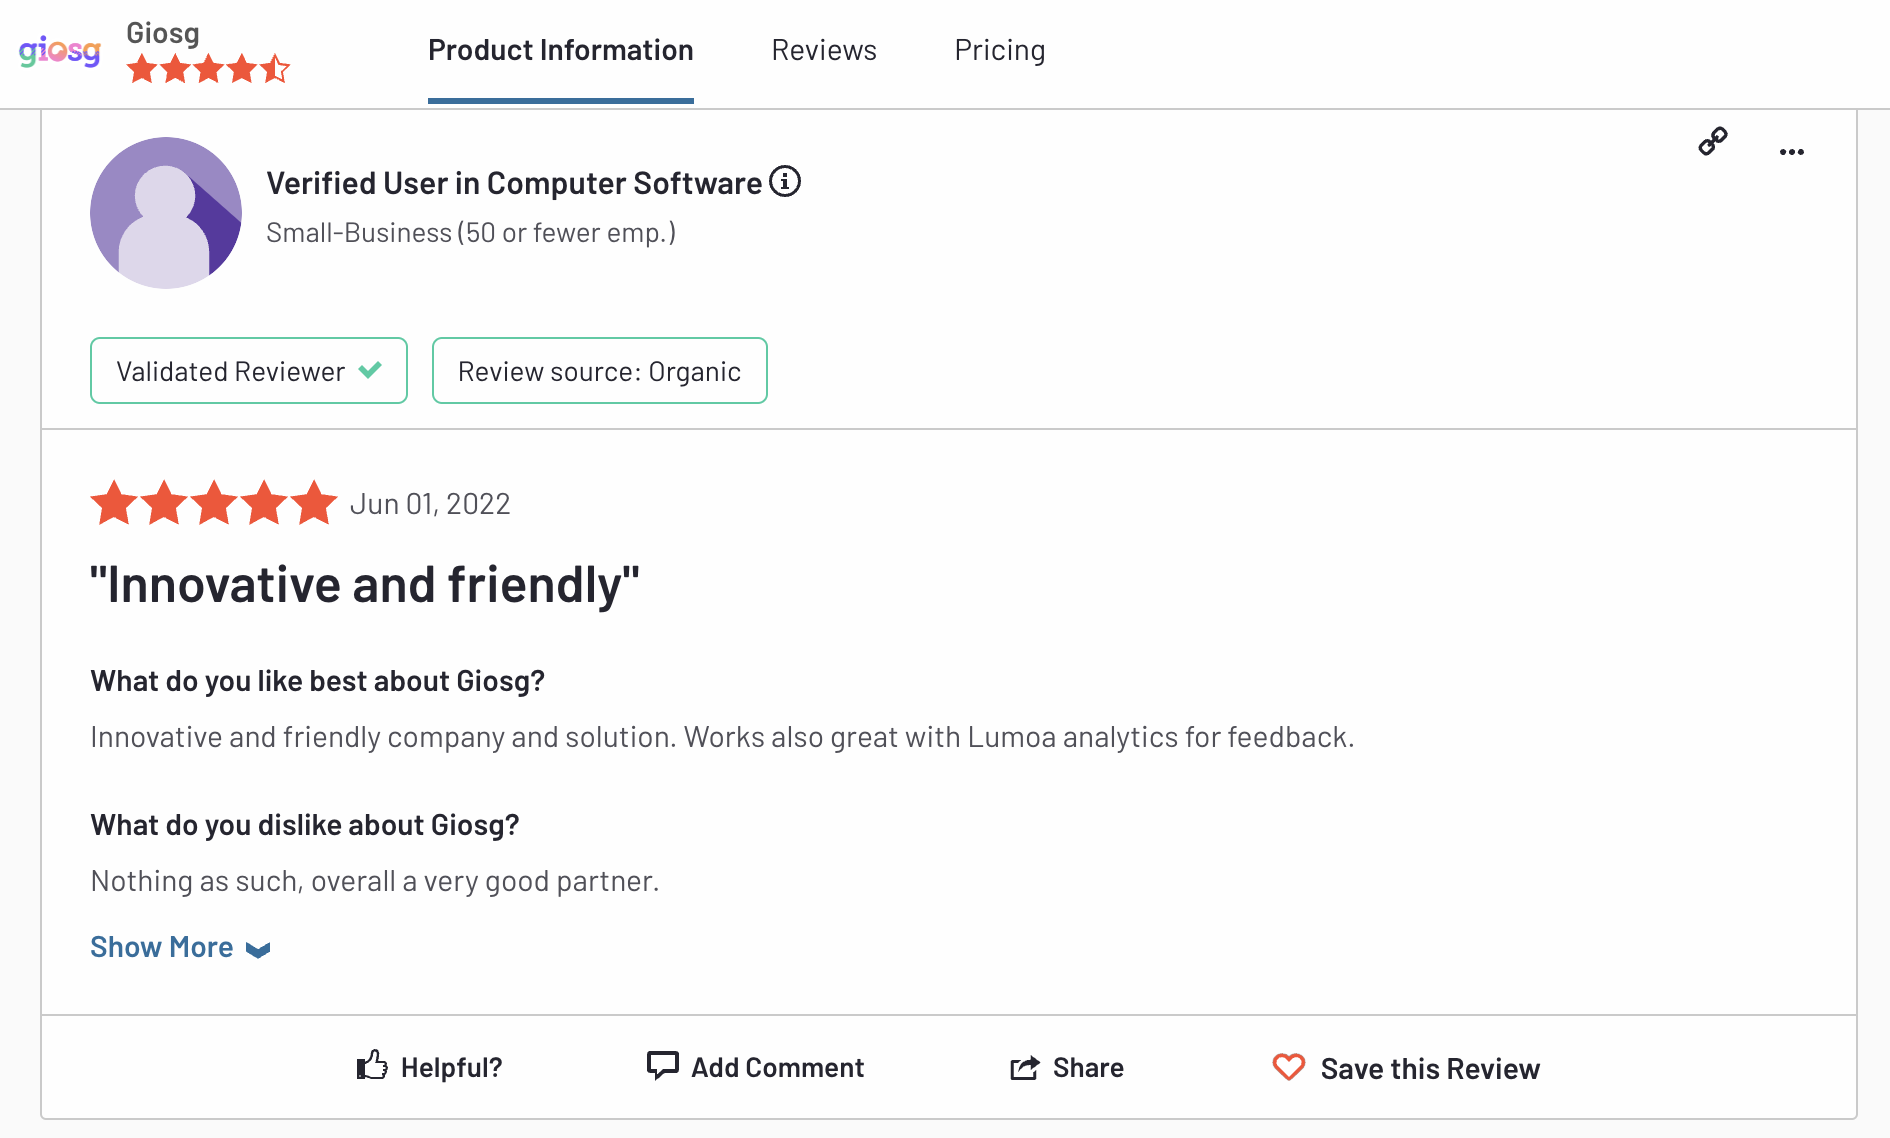Click the Share arrow icon
Viewport: 1890px width, 1138px height.
click(x=1024, y=1068)
